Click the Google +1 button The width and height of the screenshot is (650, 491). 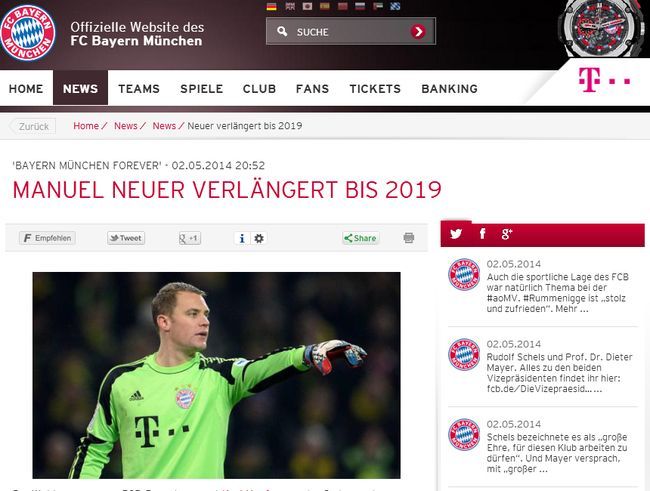pos(190,238)
